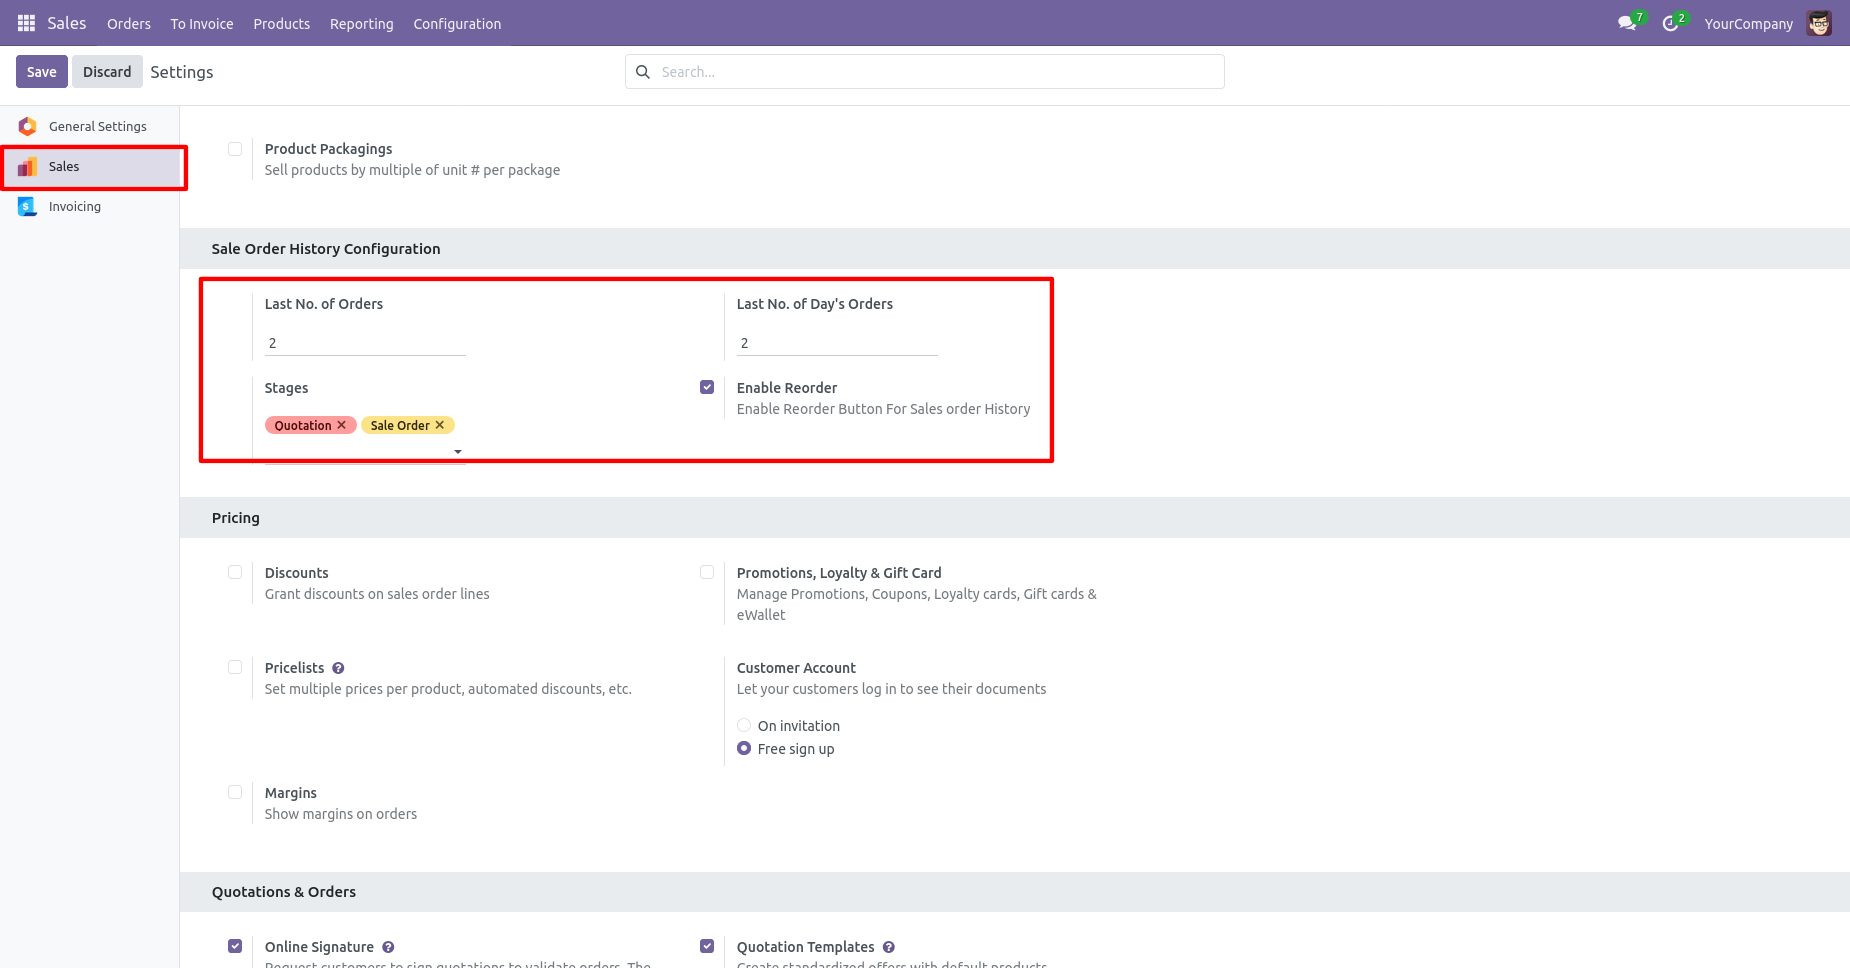Select the On invitation radio option
The width and height of the screenshot is (1850, 968).
click(744, 725)
